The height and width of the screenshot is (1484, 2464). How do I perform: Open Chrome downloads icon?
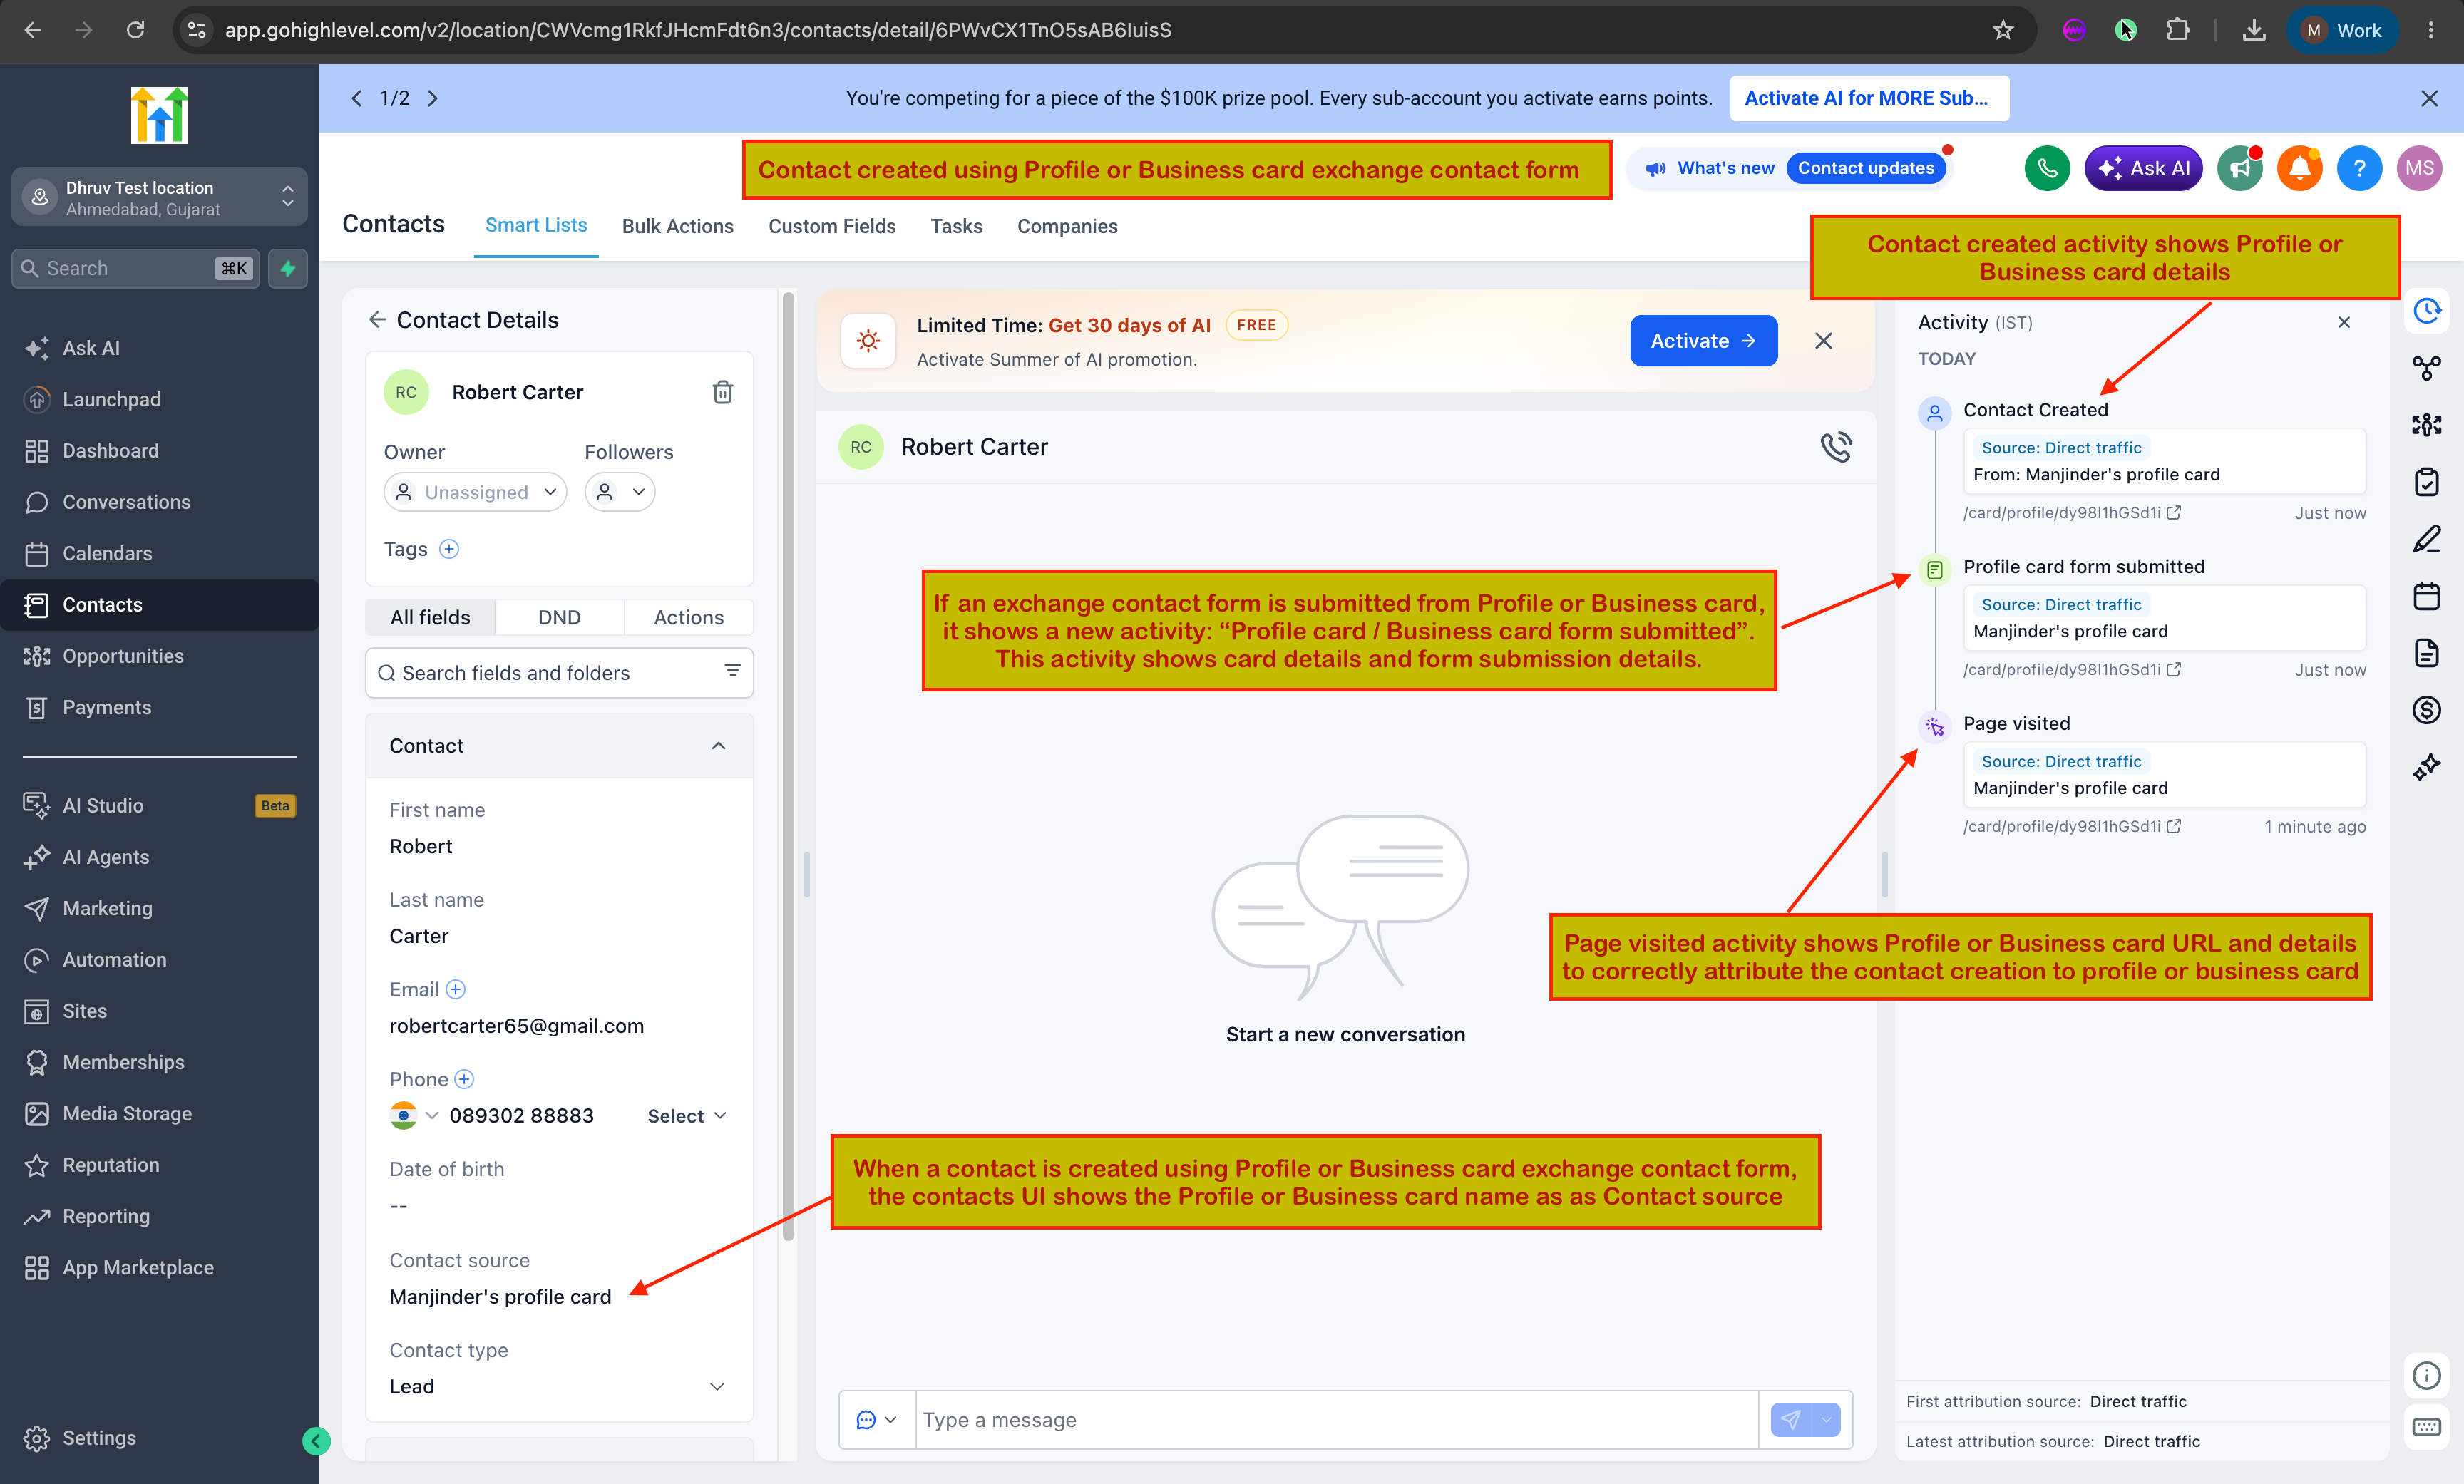click(2254, 30)
